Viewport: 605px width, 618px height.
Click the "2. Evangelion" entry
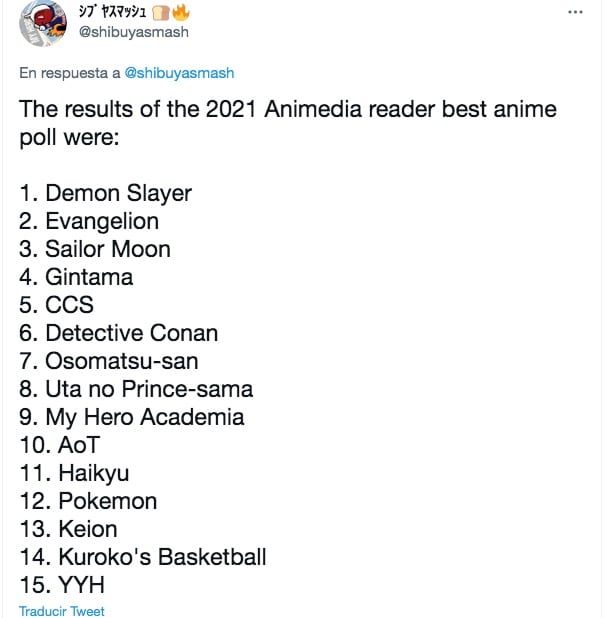tap(89, 221)
